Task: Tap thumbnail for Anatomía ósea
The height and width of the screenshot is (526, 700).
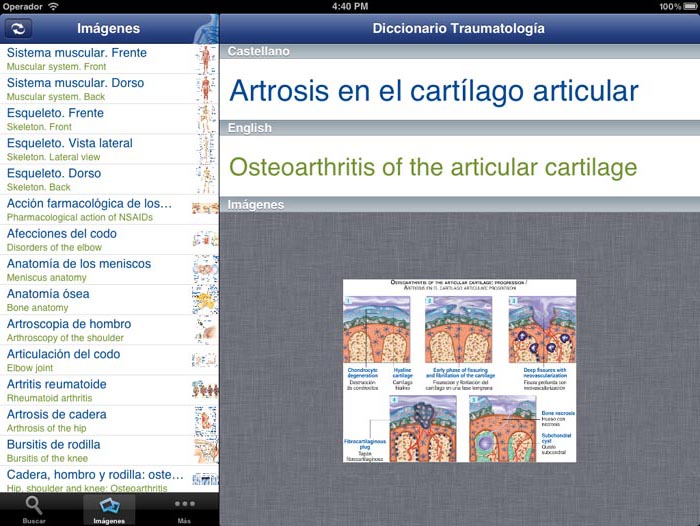Action: (205, 300)
